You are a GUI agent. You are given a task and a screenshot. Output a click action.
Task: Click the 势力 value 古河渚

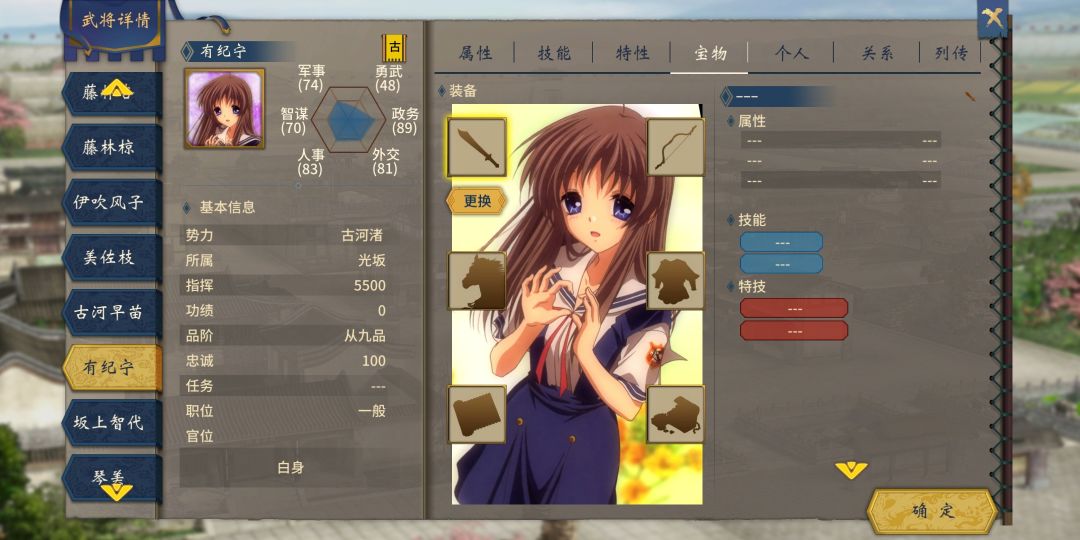click(362, 235)
